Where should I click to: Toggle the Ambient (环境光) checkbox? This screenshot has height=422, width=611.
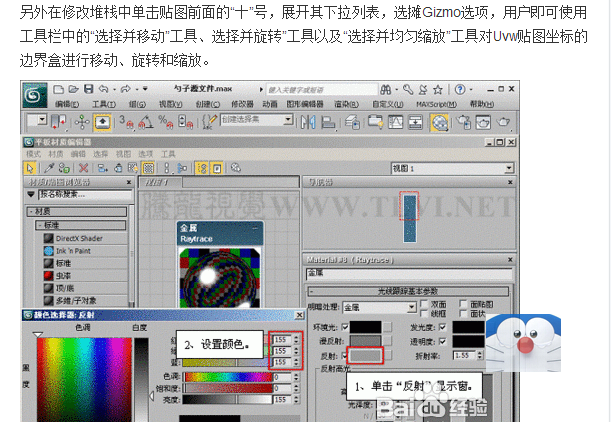344,327
